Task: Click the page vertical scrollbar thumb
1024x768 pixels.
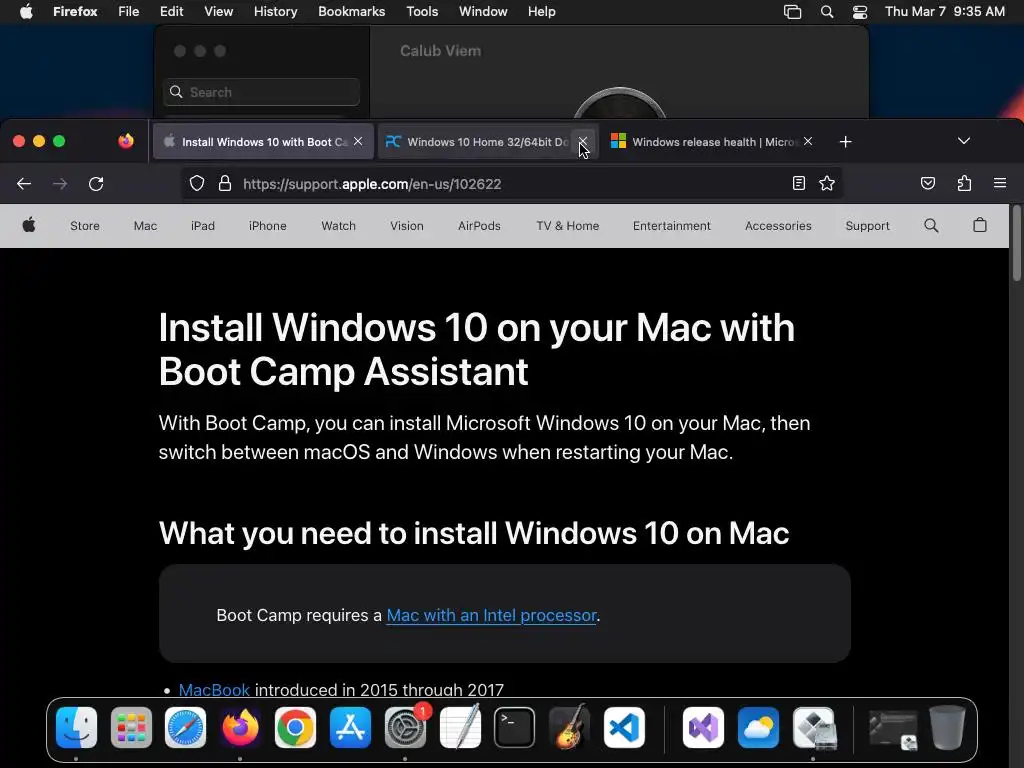Action: point(1016,243)
